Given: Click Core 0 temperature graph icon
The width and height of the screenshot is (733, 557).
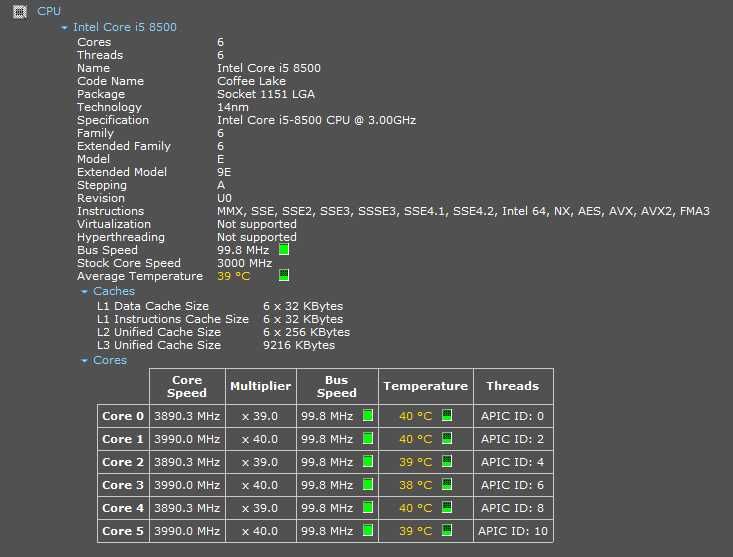Looking at the screenshot, I should (447, 415).
